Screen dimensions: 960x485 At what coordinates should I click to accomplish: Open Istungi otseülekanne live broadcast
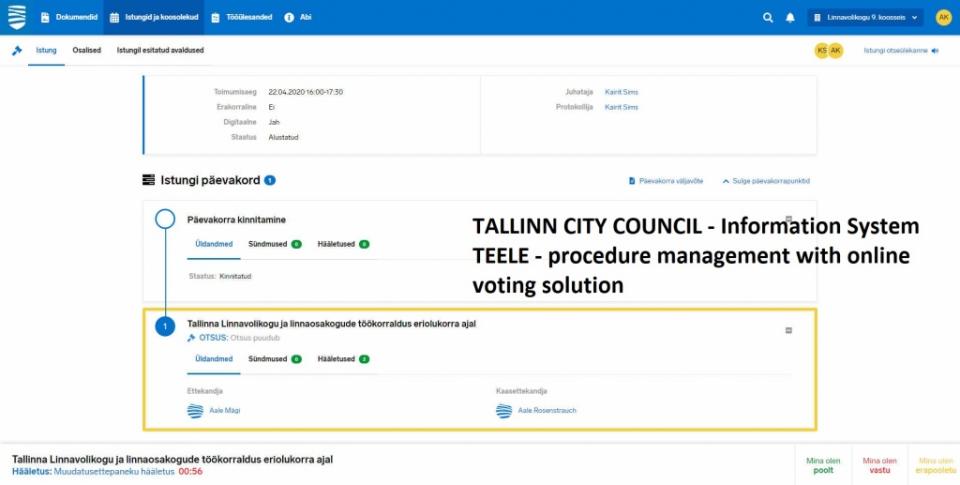pos(901,51)
